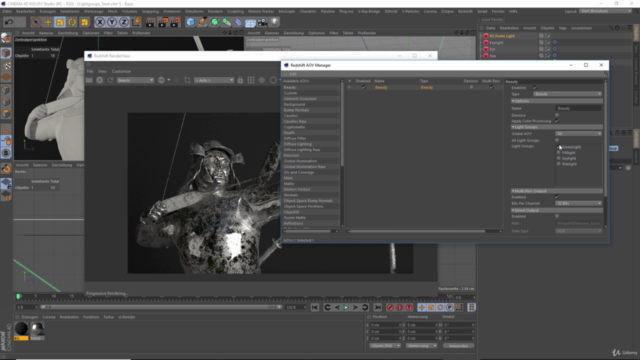The image size is (640, 360).
Task: Open RenderView Beauty AOV dropdown
Action: pos(135,80)
